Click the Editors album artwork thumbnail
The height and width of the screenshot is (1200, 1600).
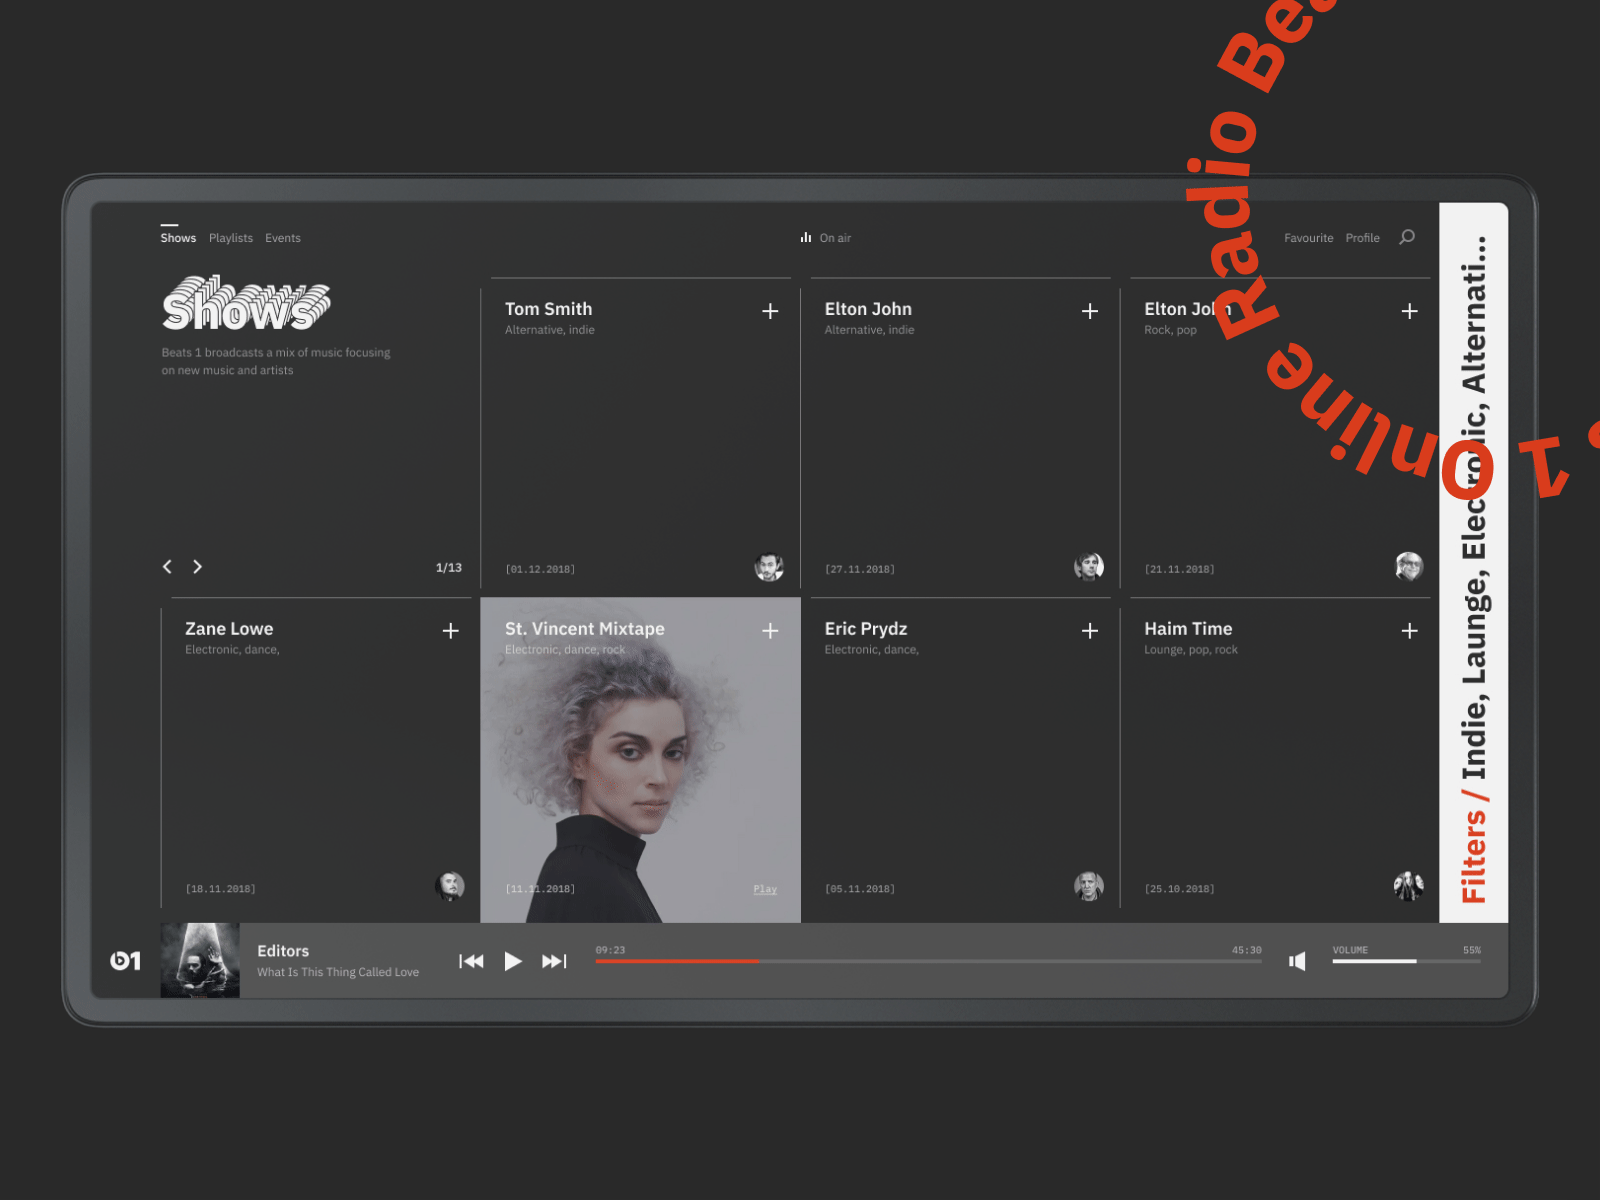199,961
